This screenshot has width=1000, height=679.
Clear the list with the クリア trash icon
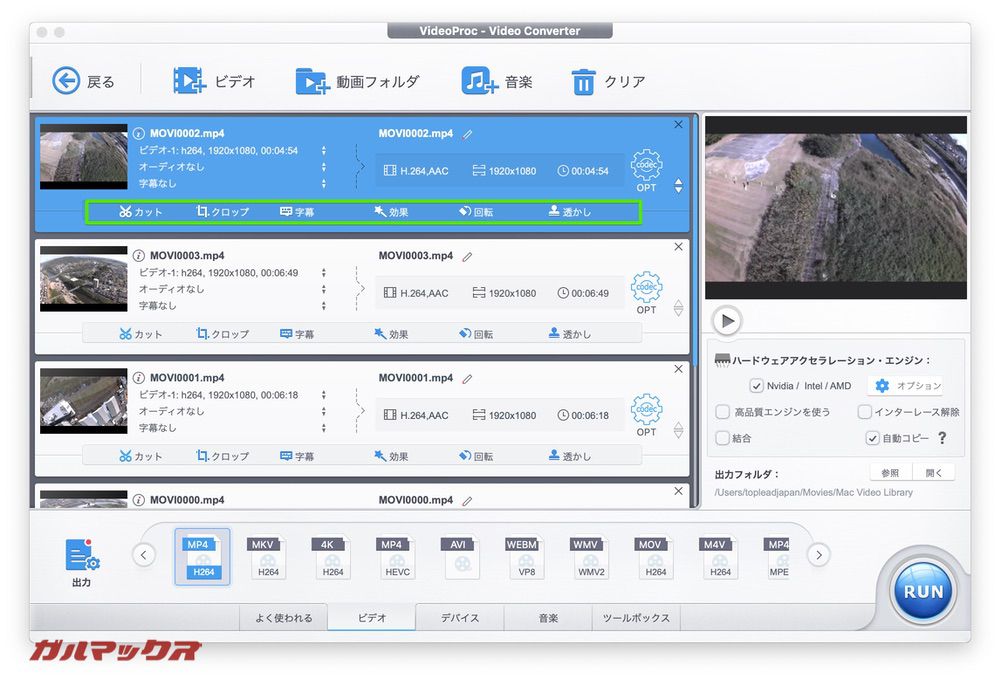[x=583, y=82]
